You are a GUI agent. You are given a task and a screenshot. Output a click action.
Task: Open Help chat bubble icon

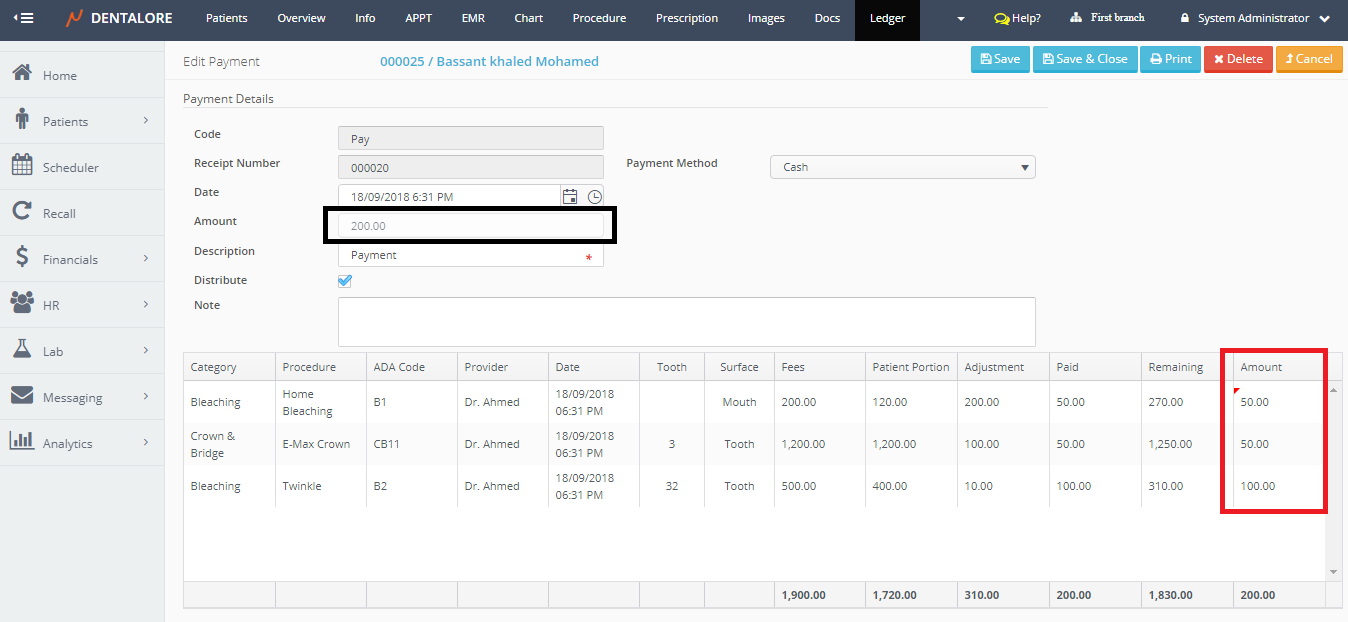(x=1001, y=19)
